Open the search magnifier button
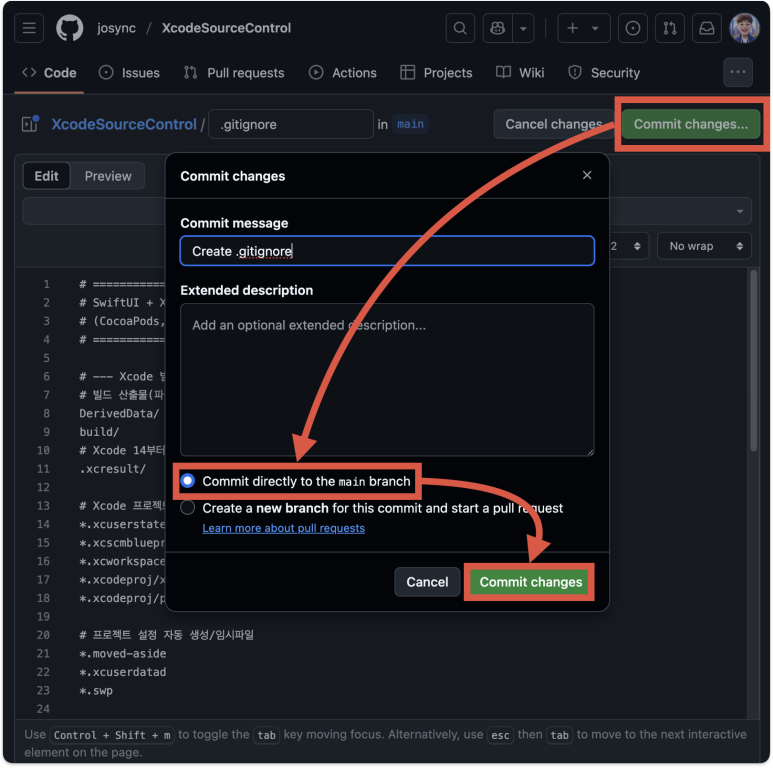The image size is (773, 768). (x=460, y=28)
